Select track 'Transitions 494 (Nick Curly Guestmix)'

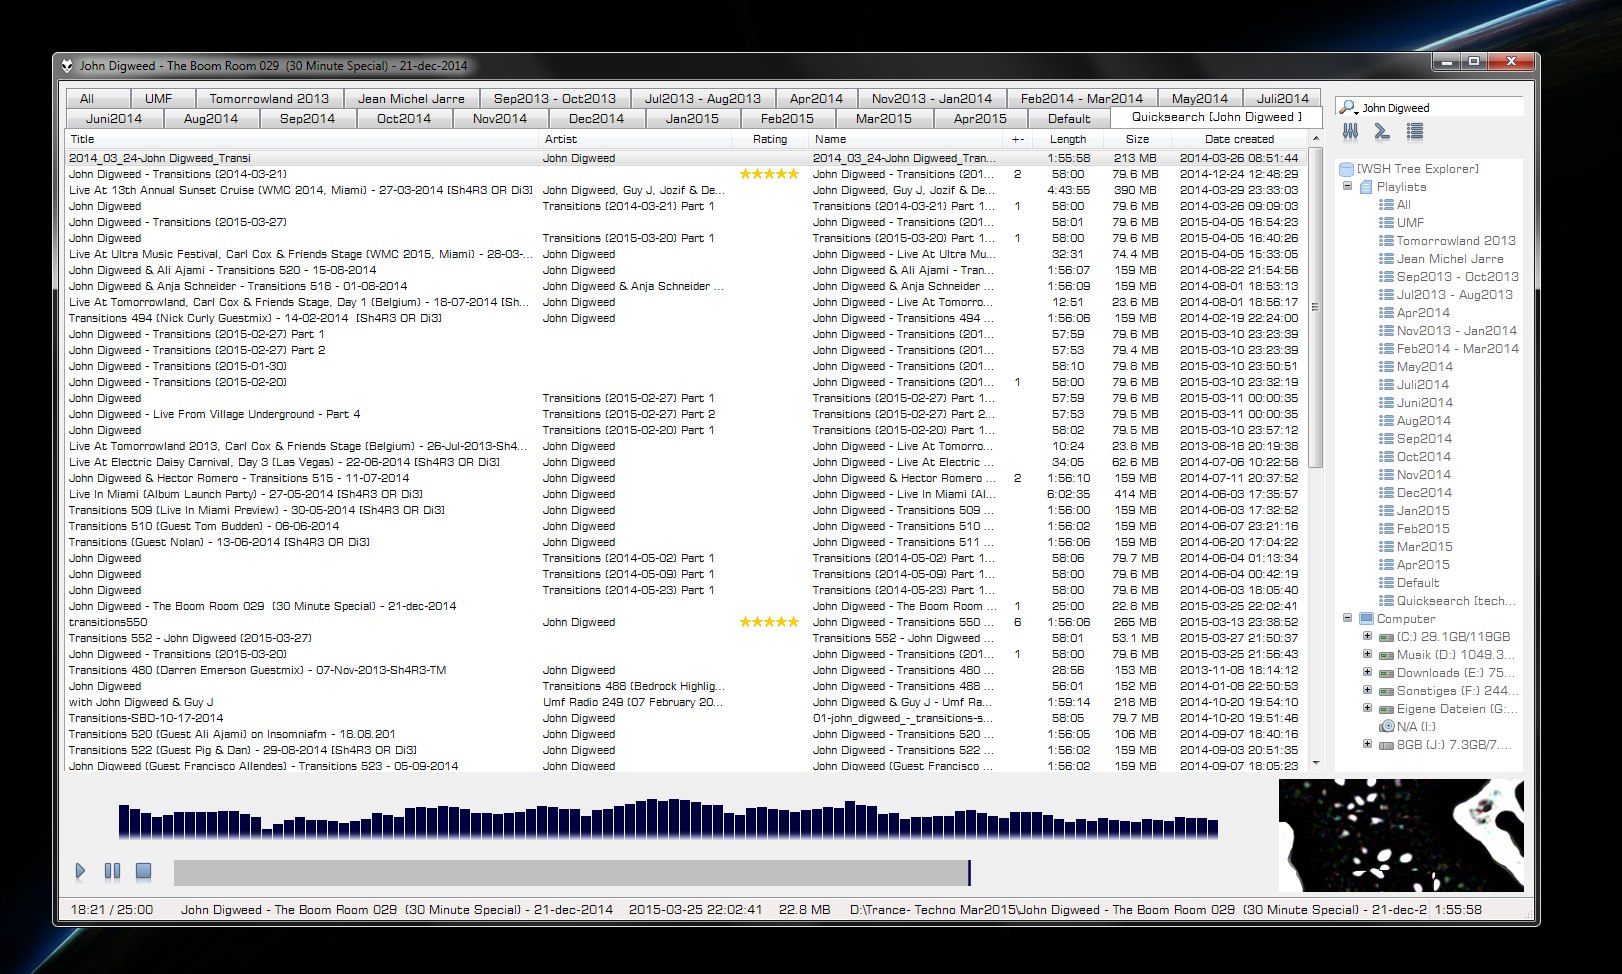[688, 318]
